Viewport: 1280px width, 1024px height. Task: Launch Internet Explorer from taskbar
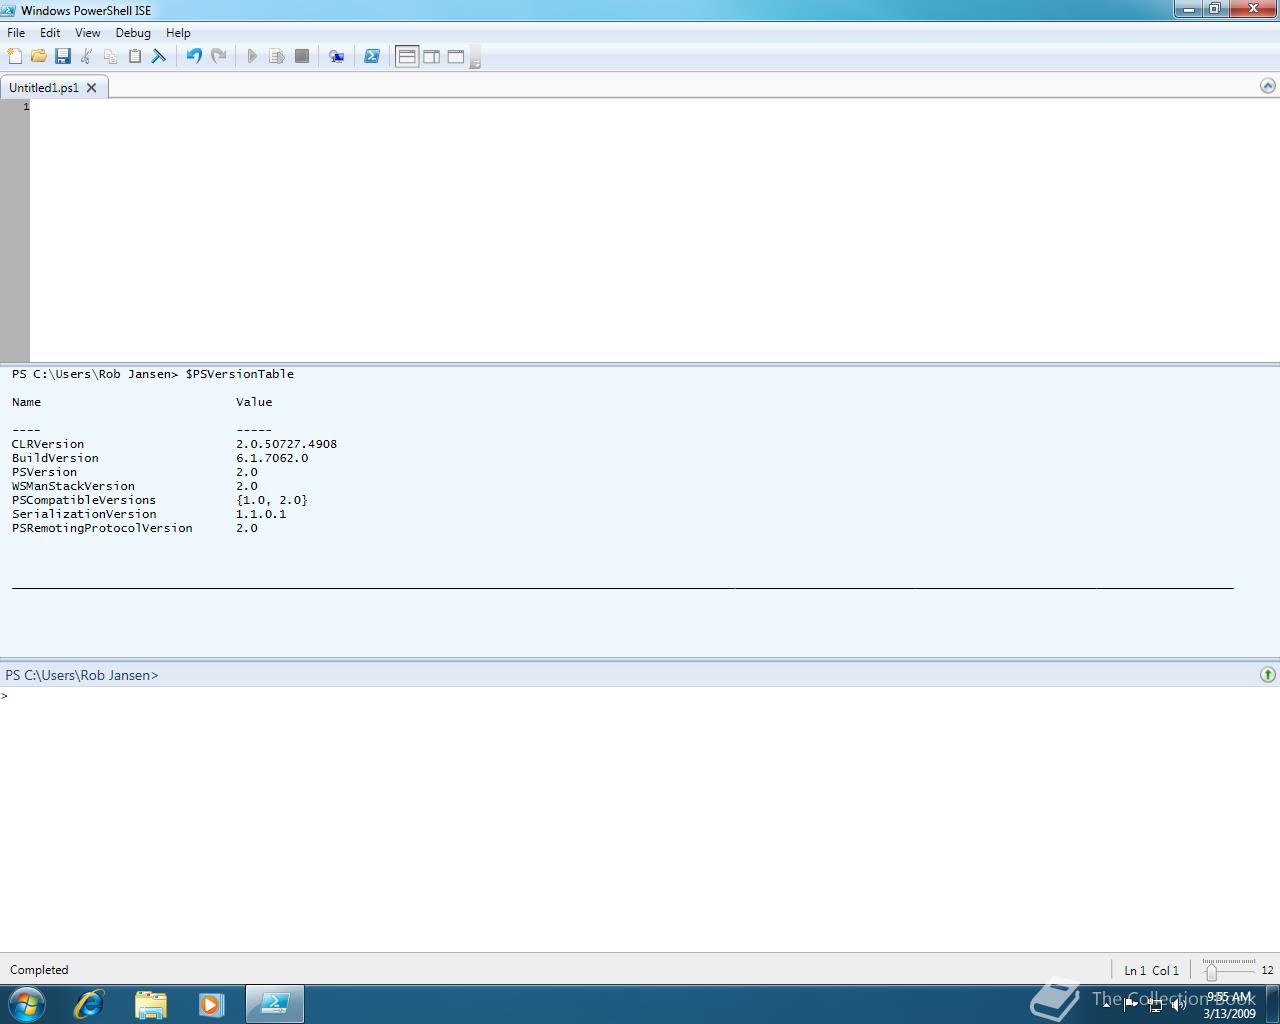(89, 1004)
